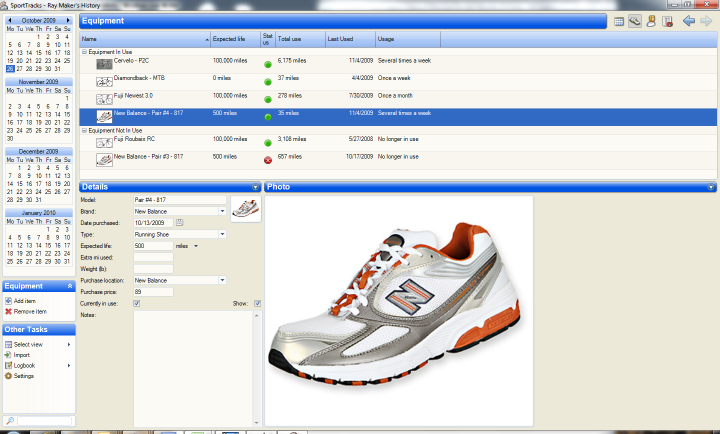Sort by the Expected life column header
Viewport: 720px width, 434px height.
click(235, 39)
